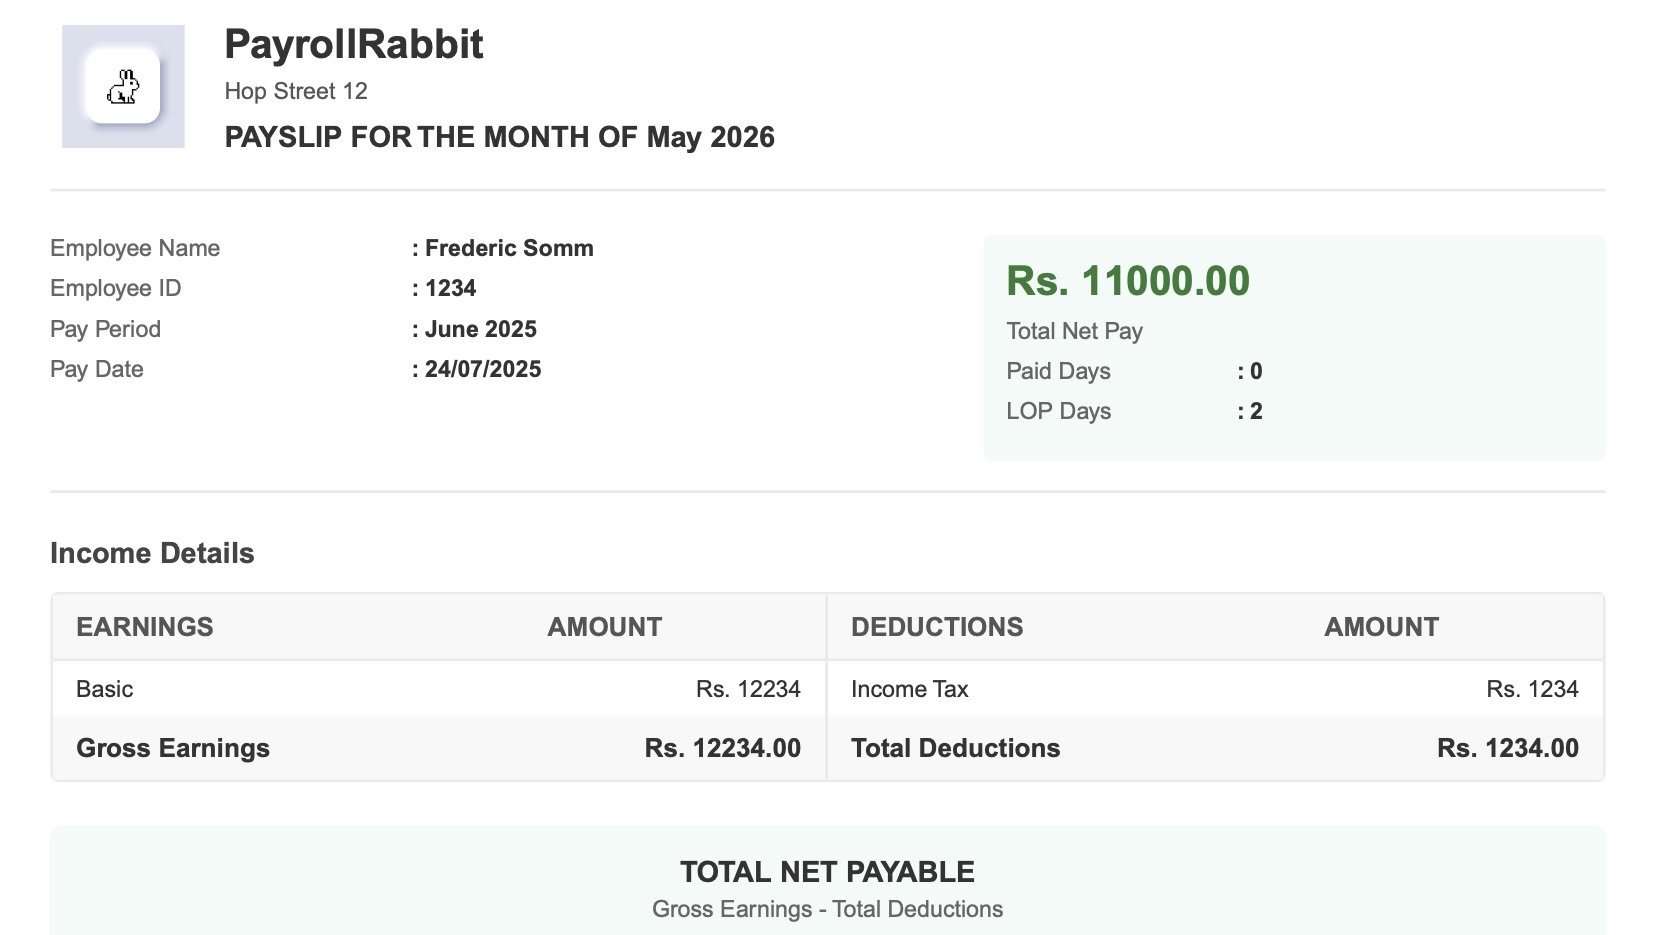Click the DEDUCTIONS column header
Viewport: 1663px width, 935px height.
point(937,627)
